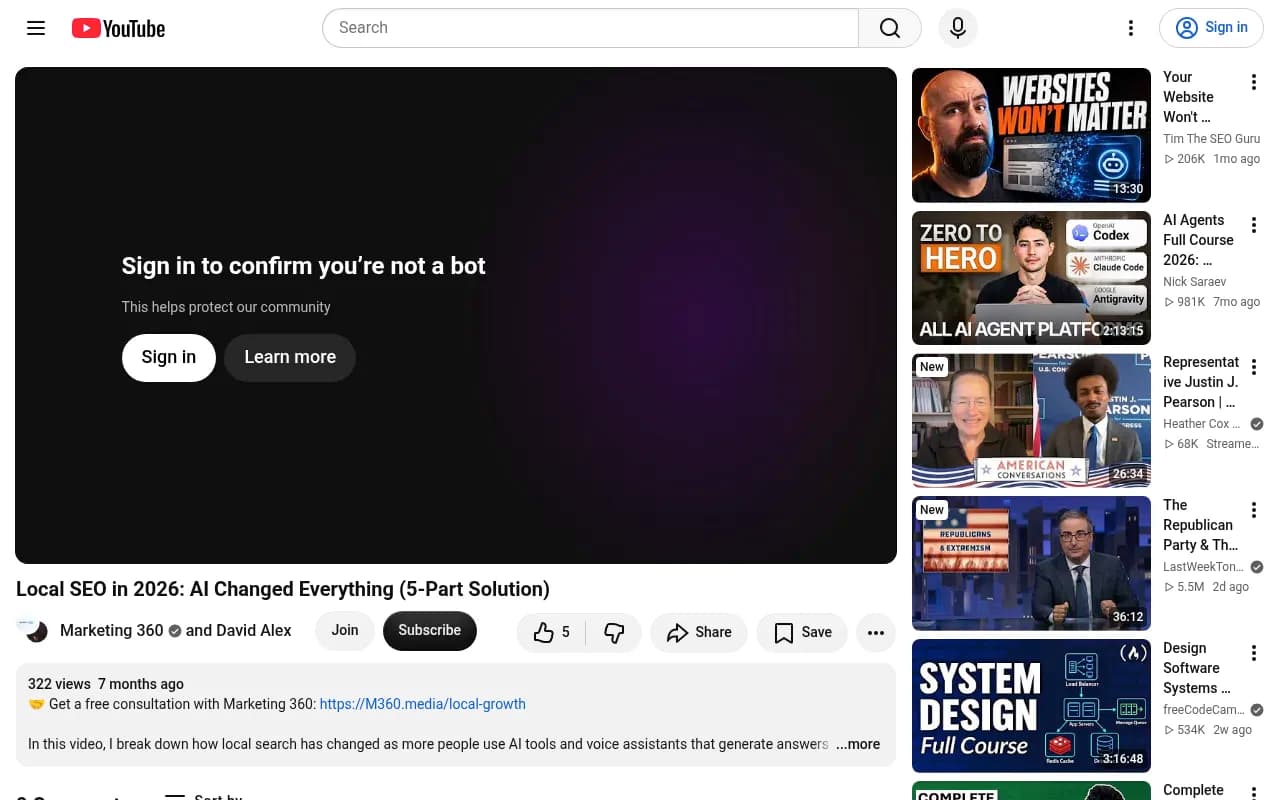Click Sign in button in header
The width and height of the screenshot is (1280, 800).
point(1211,28)
